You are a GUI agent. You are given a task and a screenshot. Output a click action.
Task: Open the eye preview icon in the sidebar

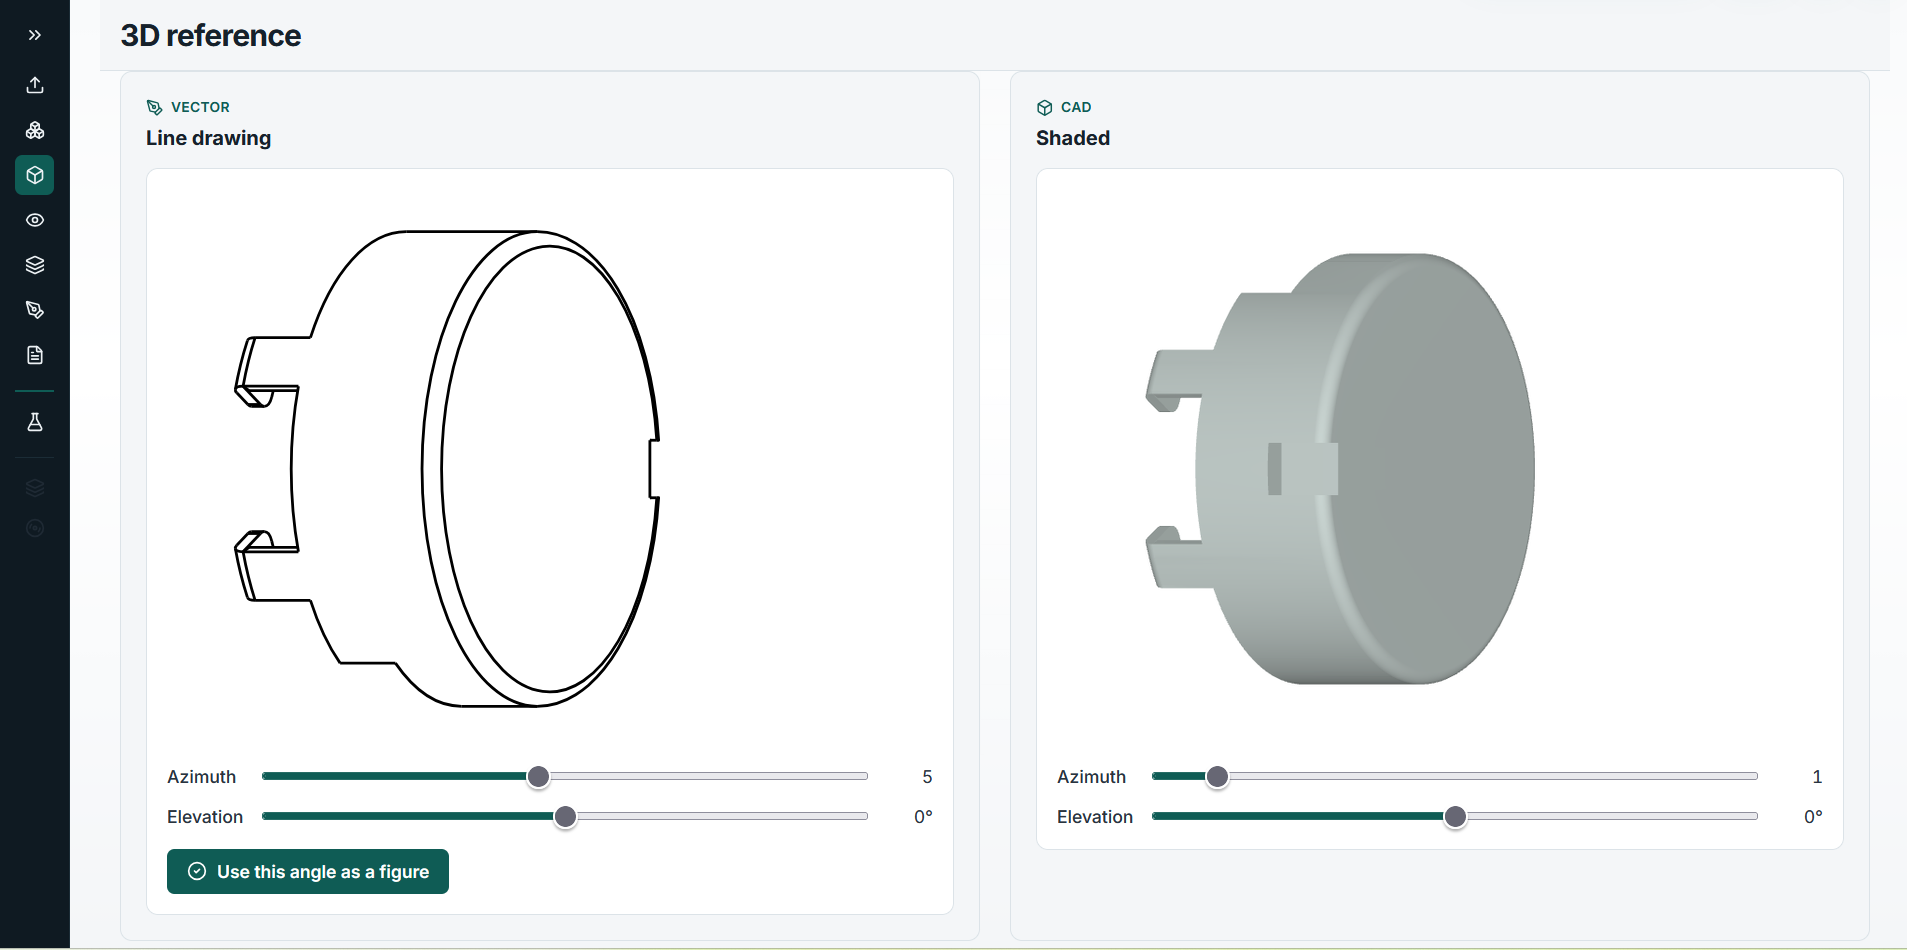point(35,220)
